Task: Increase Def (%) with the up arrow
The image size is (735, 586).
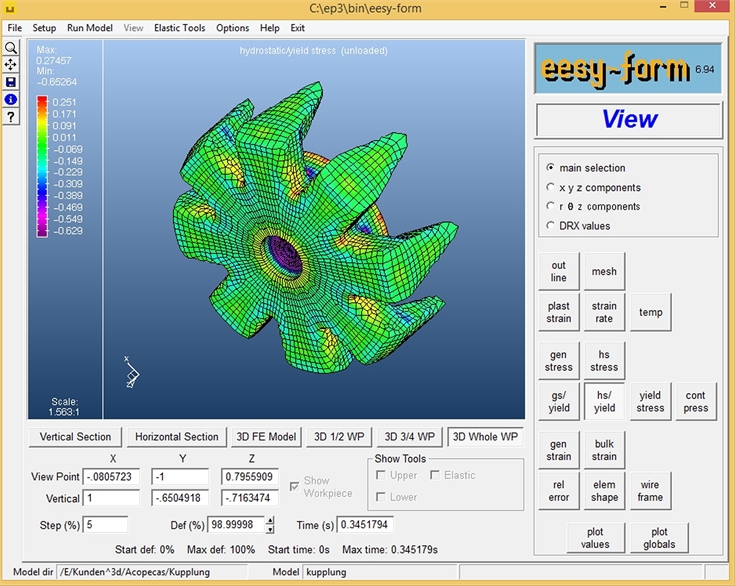Action: pyautogui.click(x=270, y=520)
